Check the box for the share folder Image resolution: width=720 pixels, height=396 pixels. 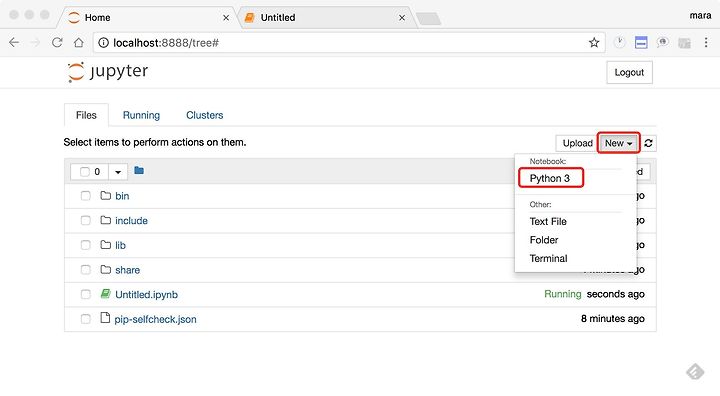tap(85, 270)
